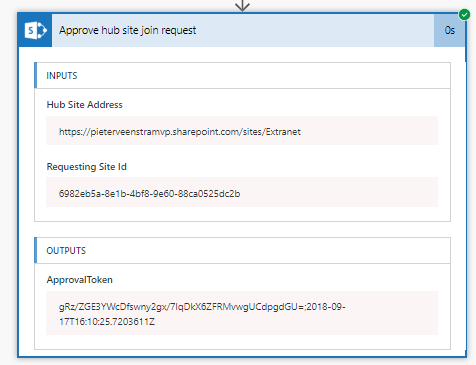
Task: Select the pieterveenstramvp sharepoint Extranet URL
Action: 180,132
